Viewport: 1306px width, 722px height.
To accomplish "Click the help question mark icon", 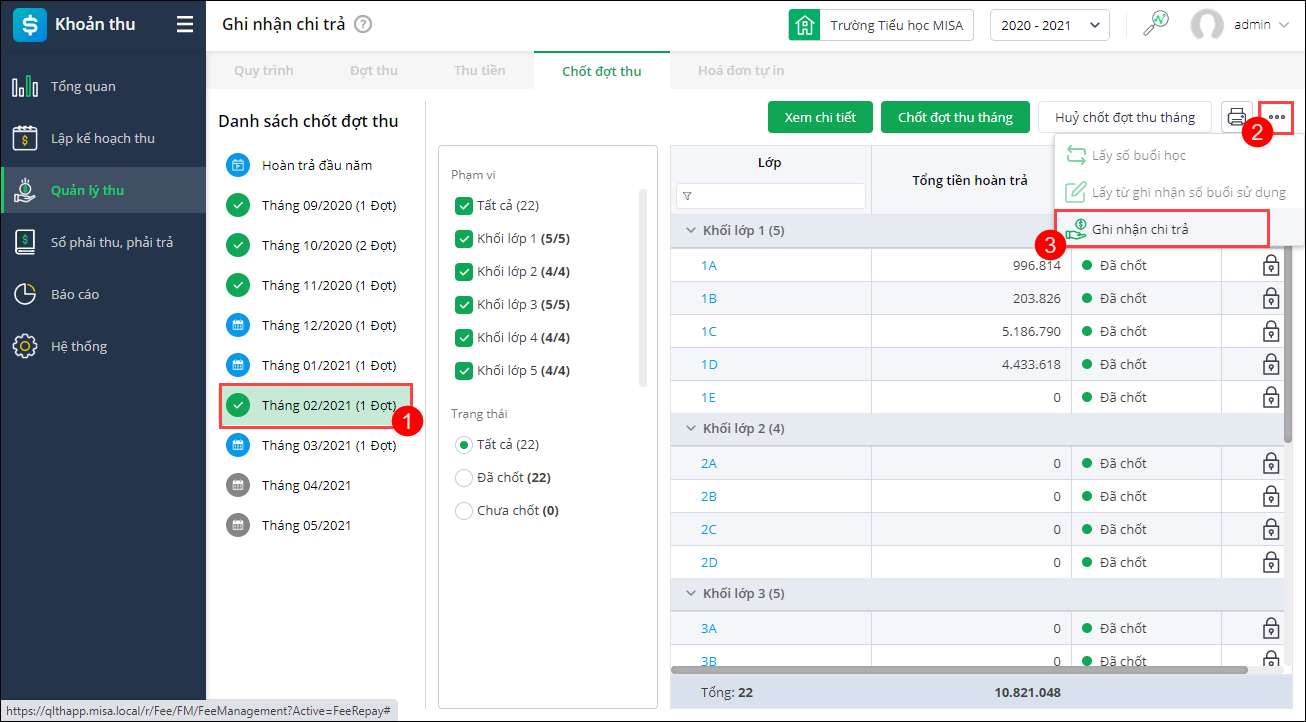I will pyautogui.click(x=363, y=24).
